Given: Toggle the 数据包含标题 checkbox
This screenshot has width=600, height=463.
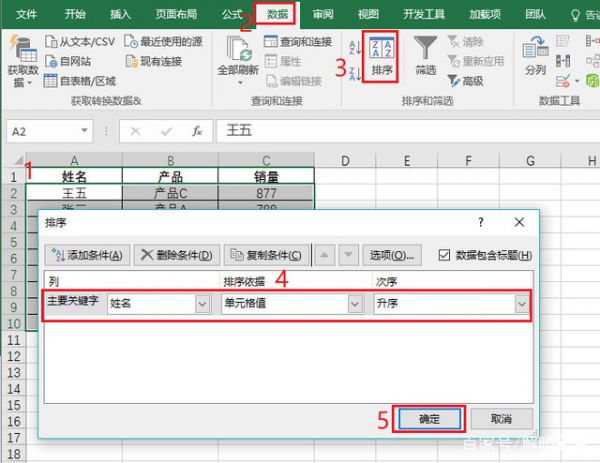Looking at the screenshot, I should [445, 255].
